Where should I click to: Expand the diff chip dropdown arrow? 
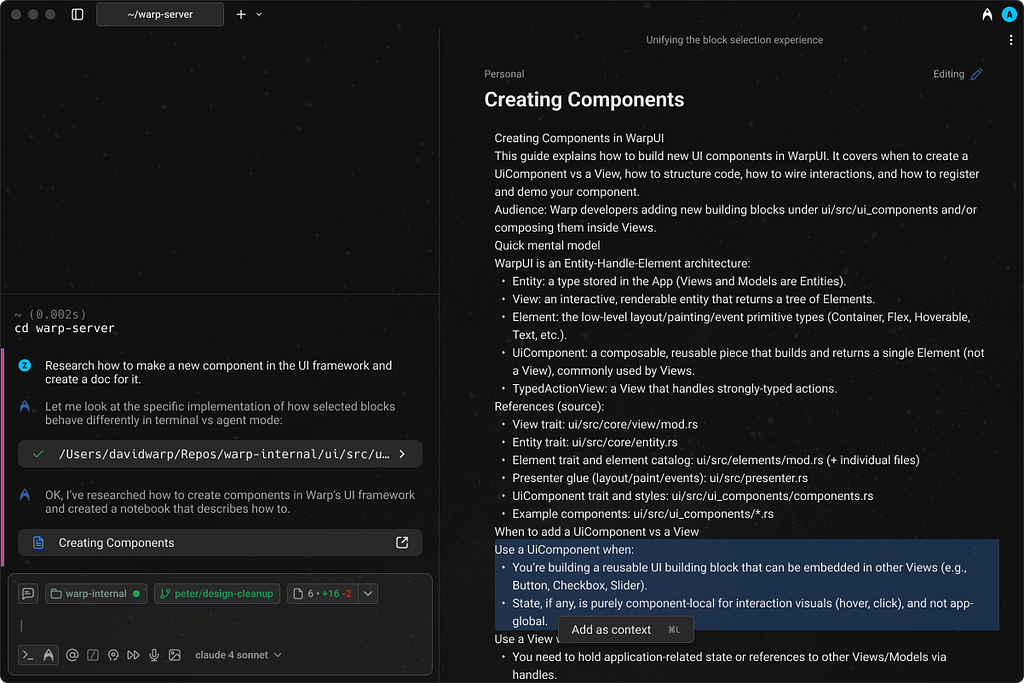368,594
